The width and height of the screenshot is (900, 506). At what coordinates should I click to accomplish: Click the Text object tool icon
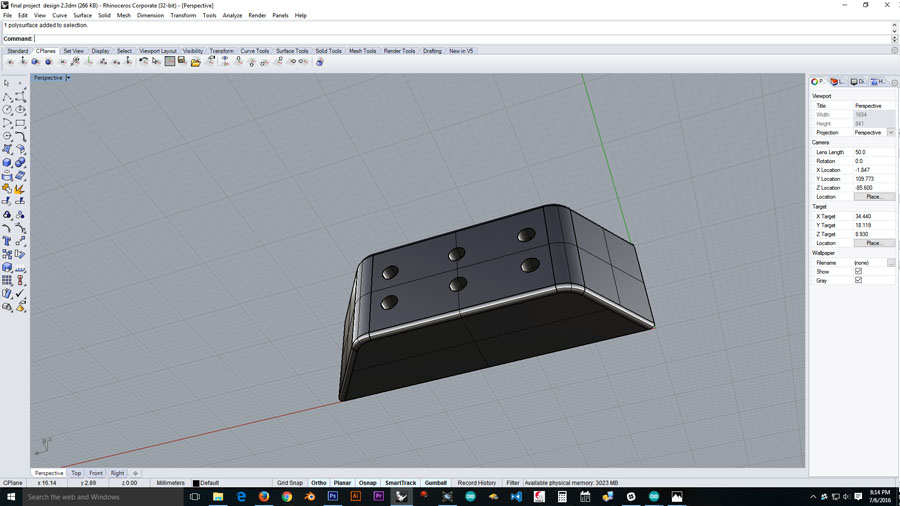(x=7, y=241)
